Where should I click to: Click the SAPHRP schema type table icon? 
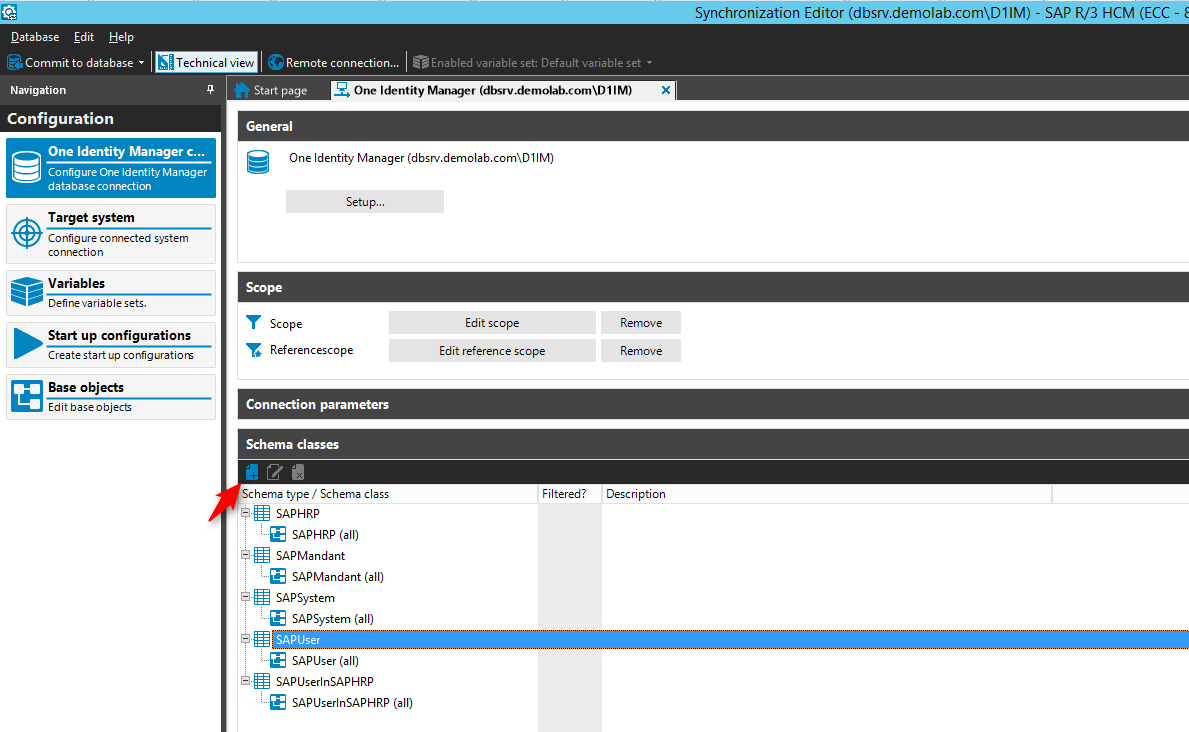(x=262, y=514)
